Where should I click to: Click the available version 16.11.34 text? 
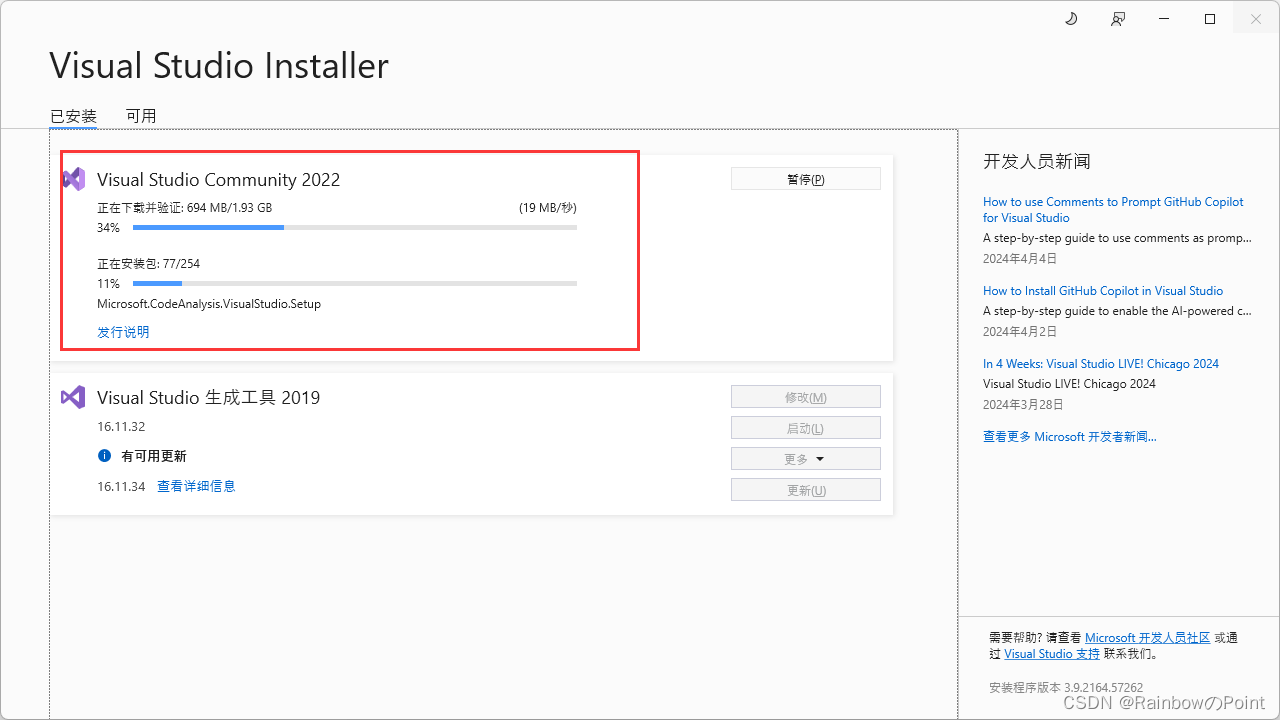121,487
